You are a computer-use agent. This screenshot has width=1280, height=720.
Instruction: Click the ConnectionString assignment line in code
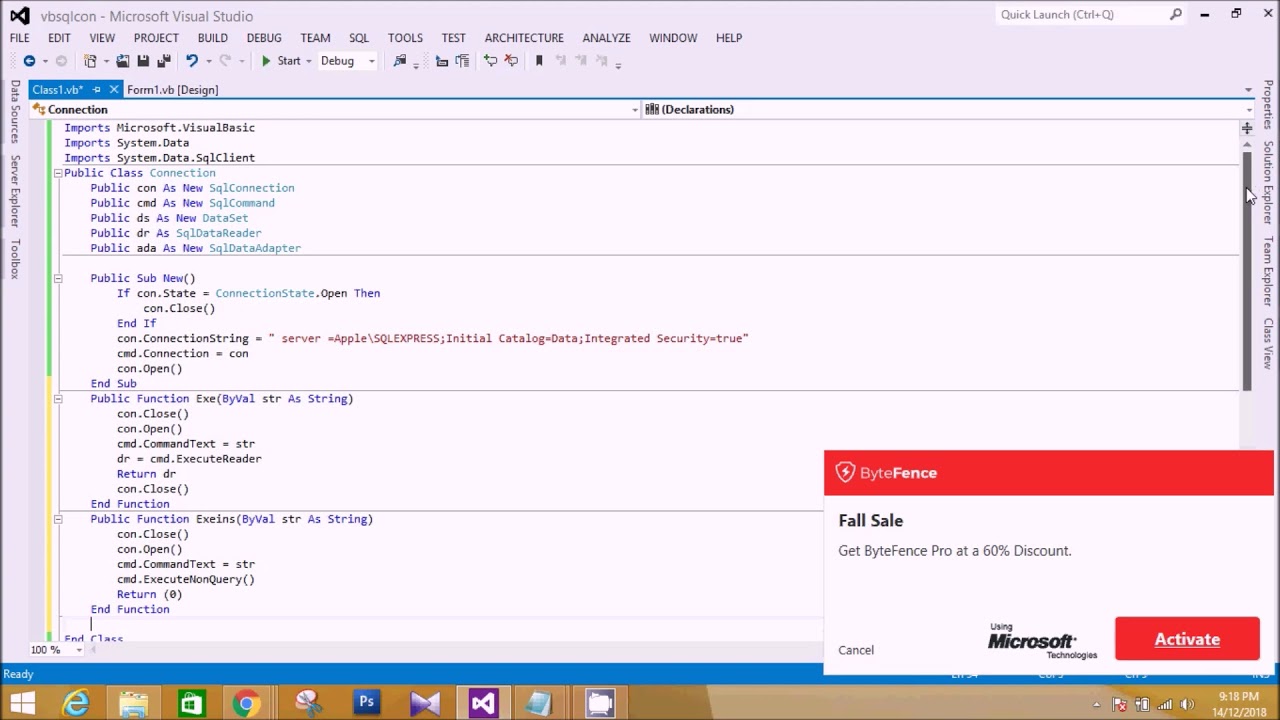click(432, 339)
